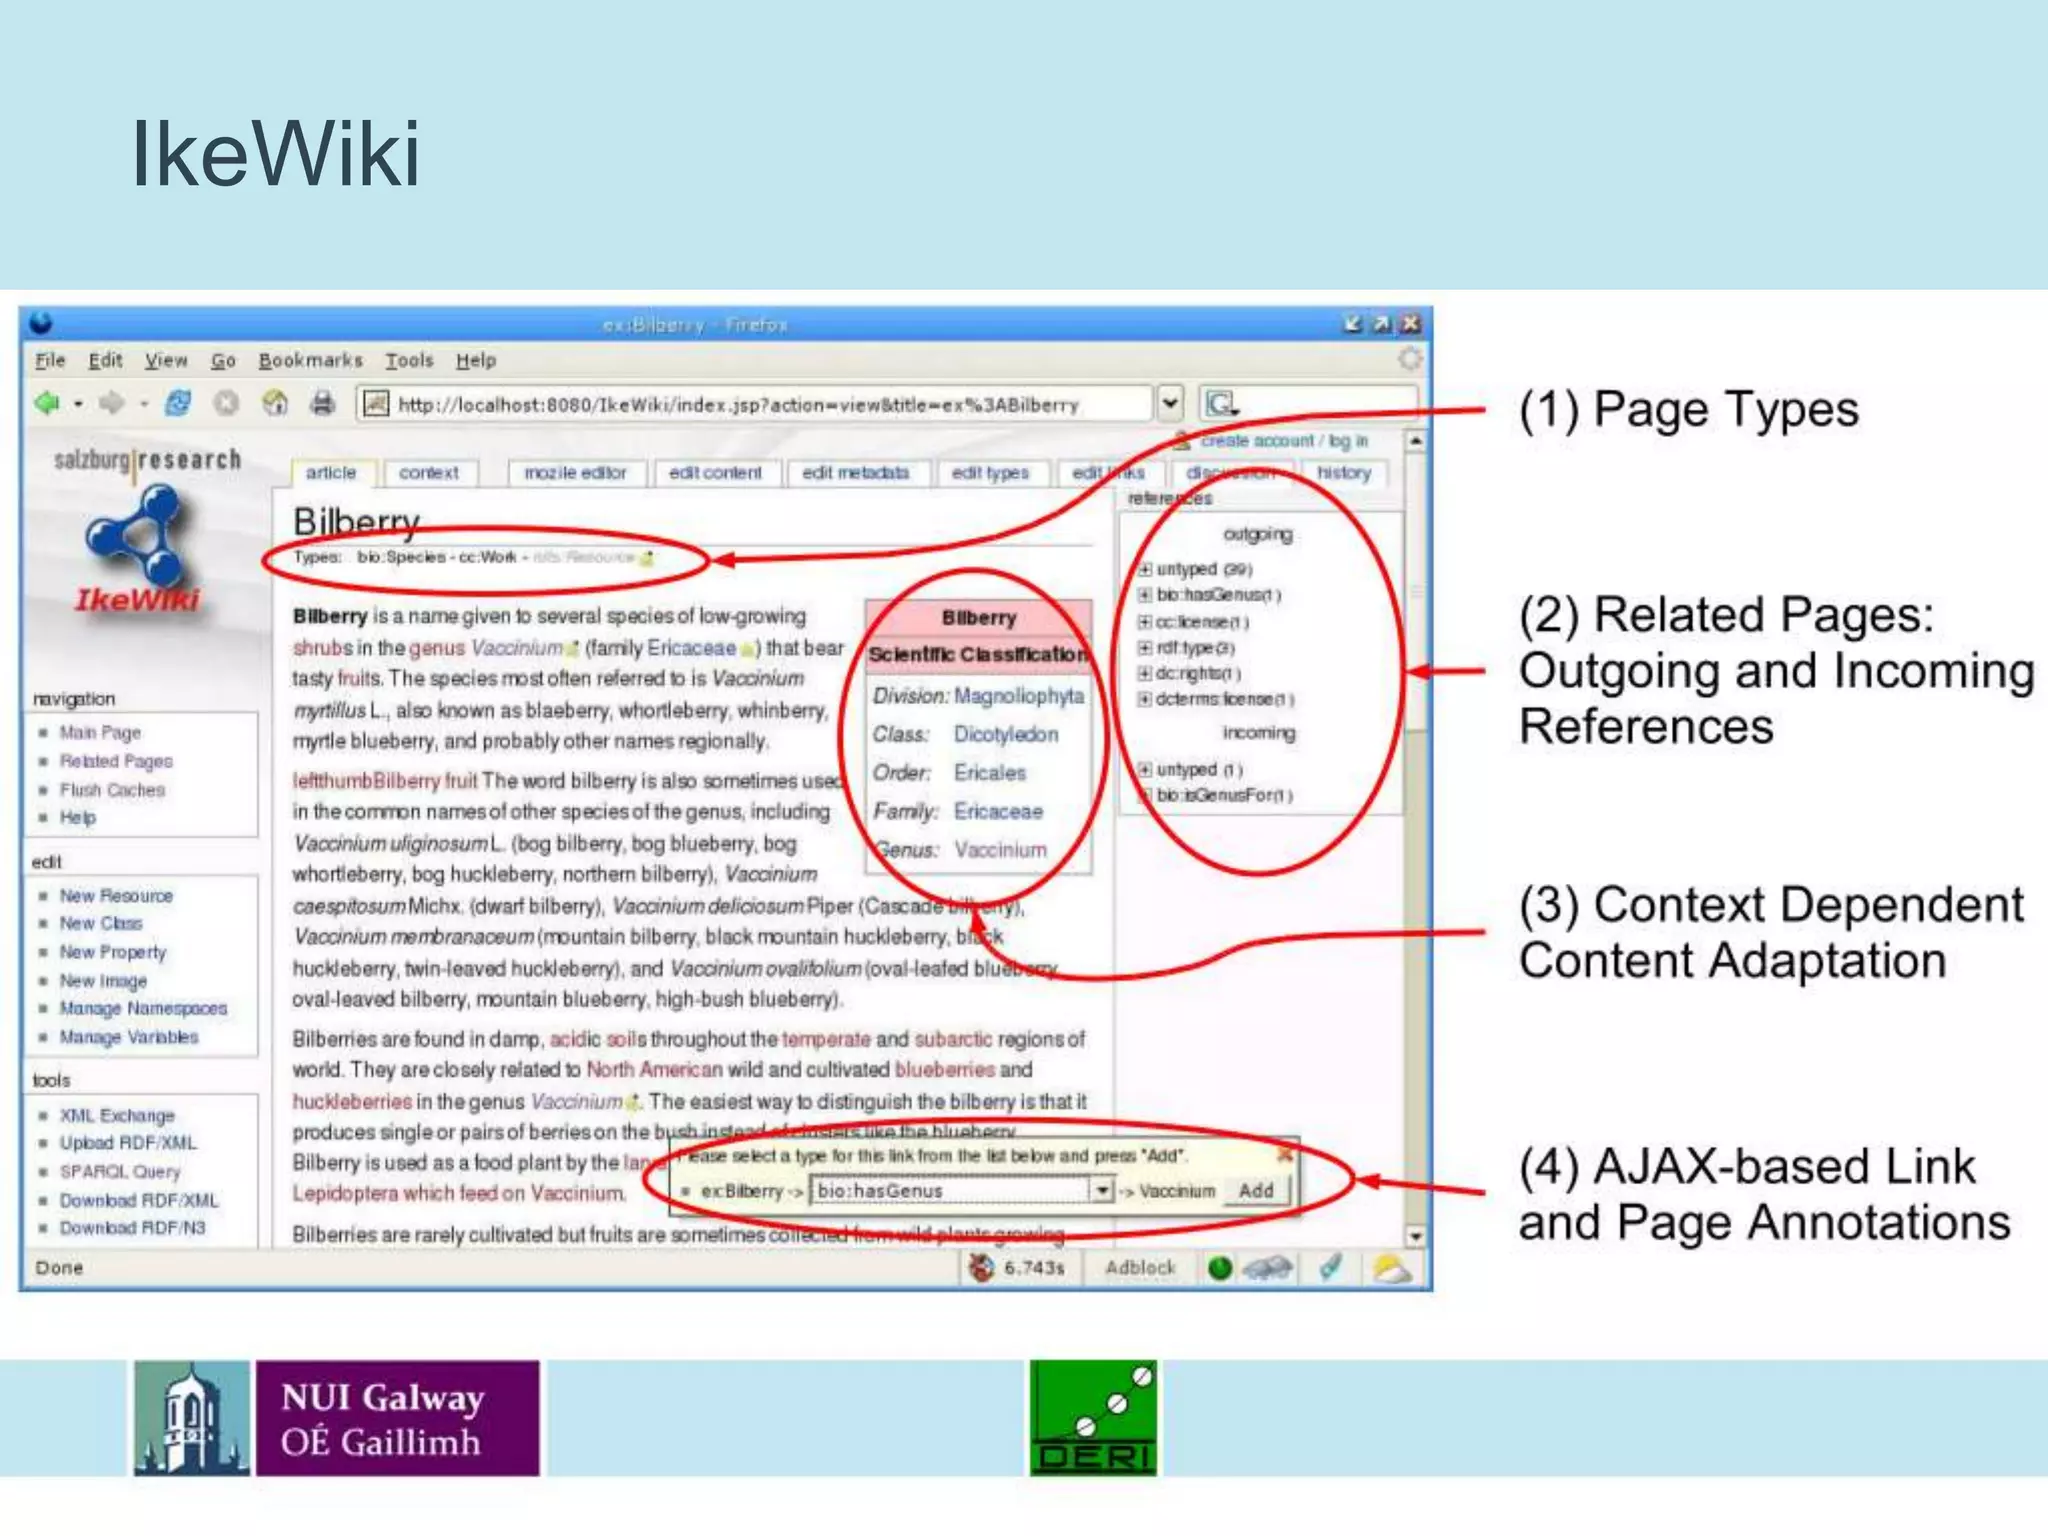Expand the rdf:type references node
2048x1536 pixels.
click(x=1144, y=648)
